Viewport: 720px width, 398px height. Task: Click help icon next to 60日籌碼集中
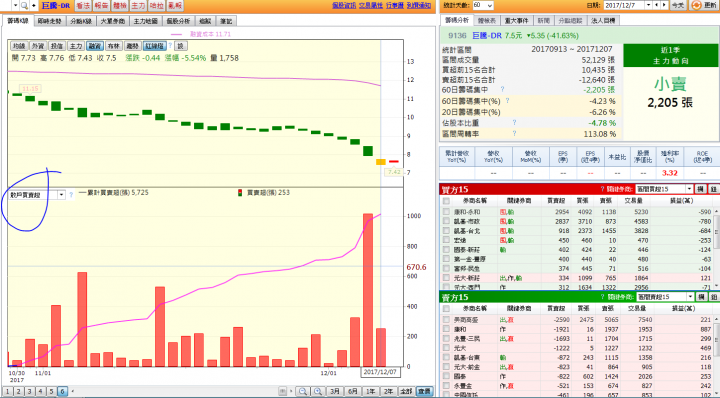502,90
